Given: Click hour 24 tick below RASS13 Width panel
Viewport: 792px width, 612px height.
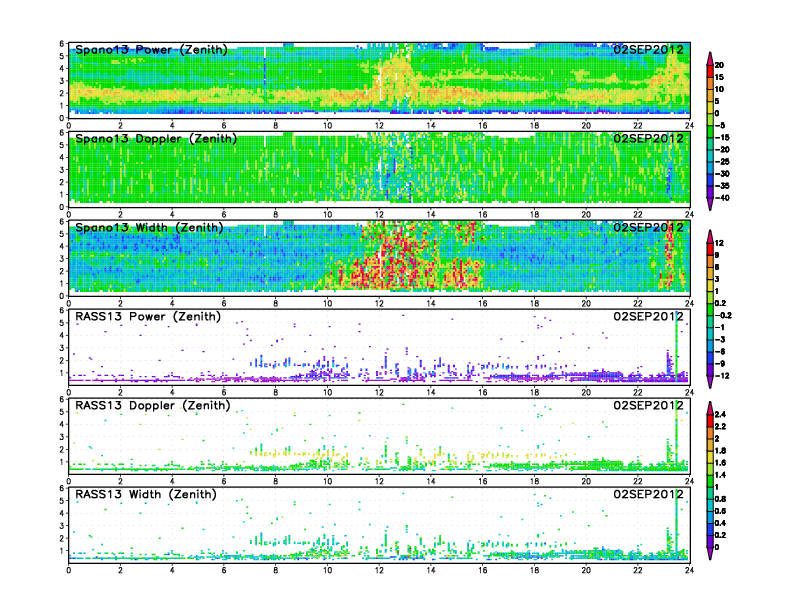Looking at the screenshot, I should 689,570.
